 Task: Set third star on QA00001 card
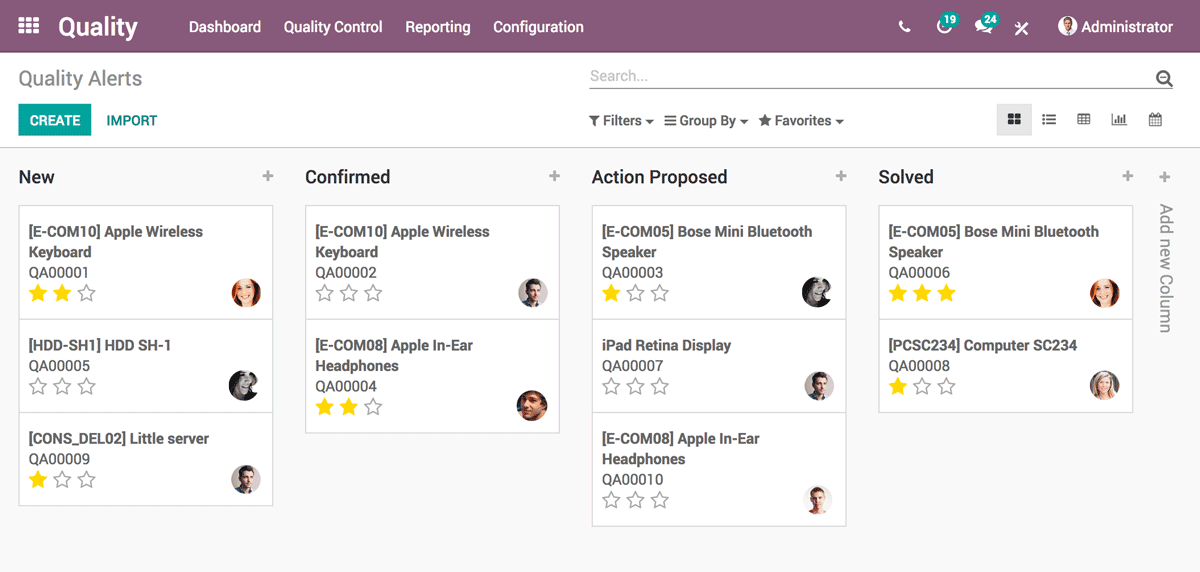pos(87,293)
